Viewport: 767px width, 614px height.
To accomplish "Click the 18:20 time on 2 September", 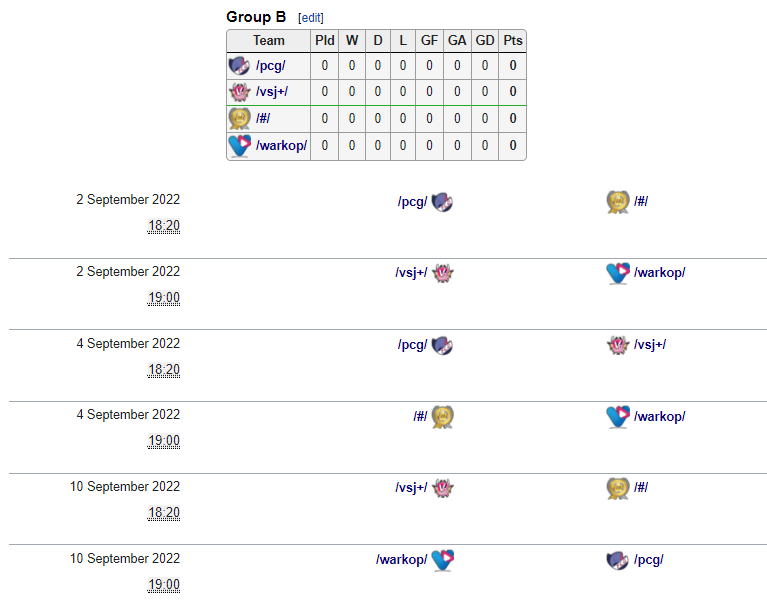I will 164,226.
